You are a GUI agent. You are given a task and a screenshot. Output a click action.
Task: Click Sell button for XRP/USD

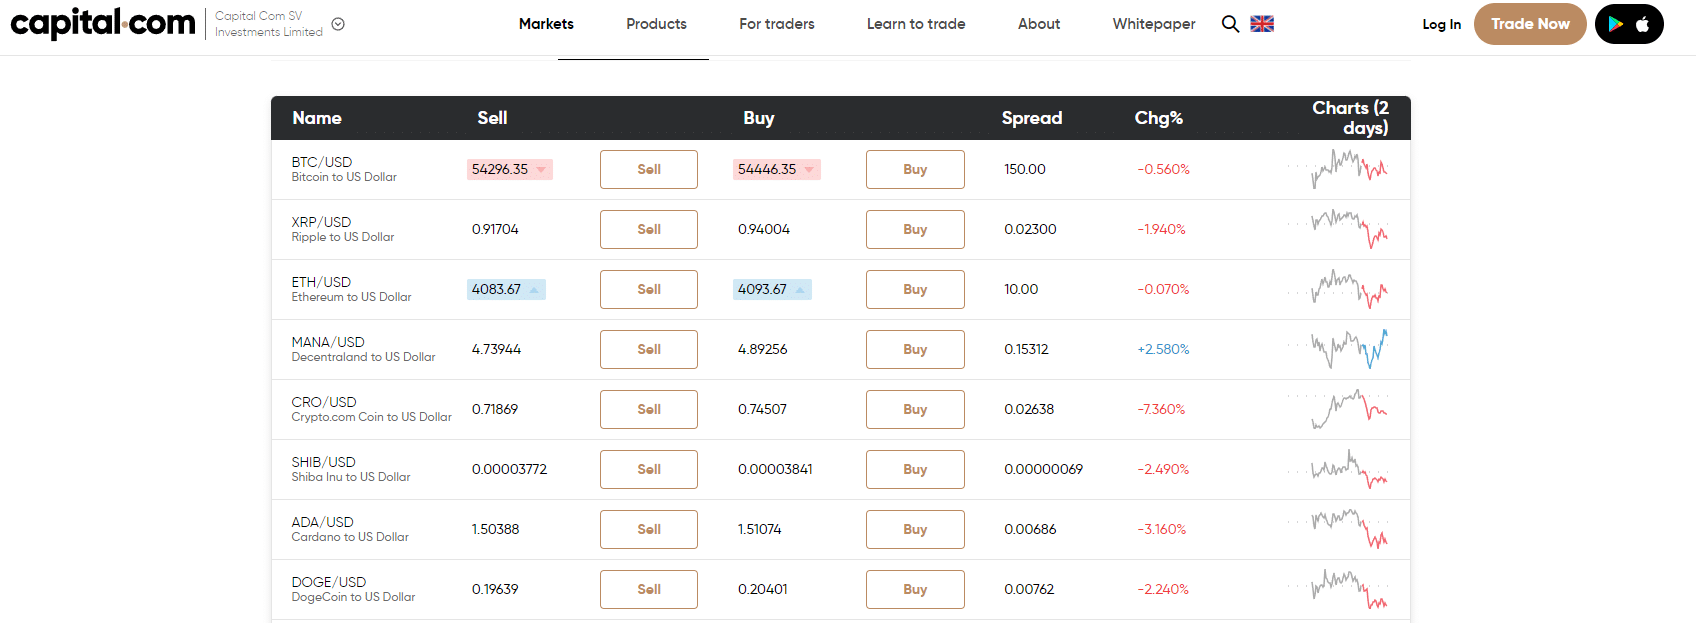click(649, 229)
